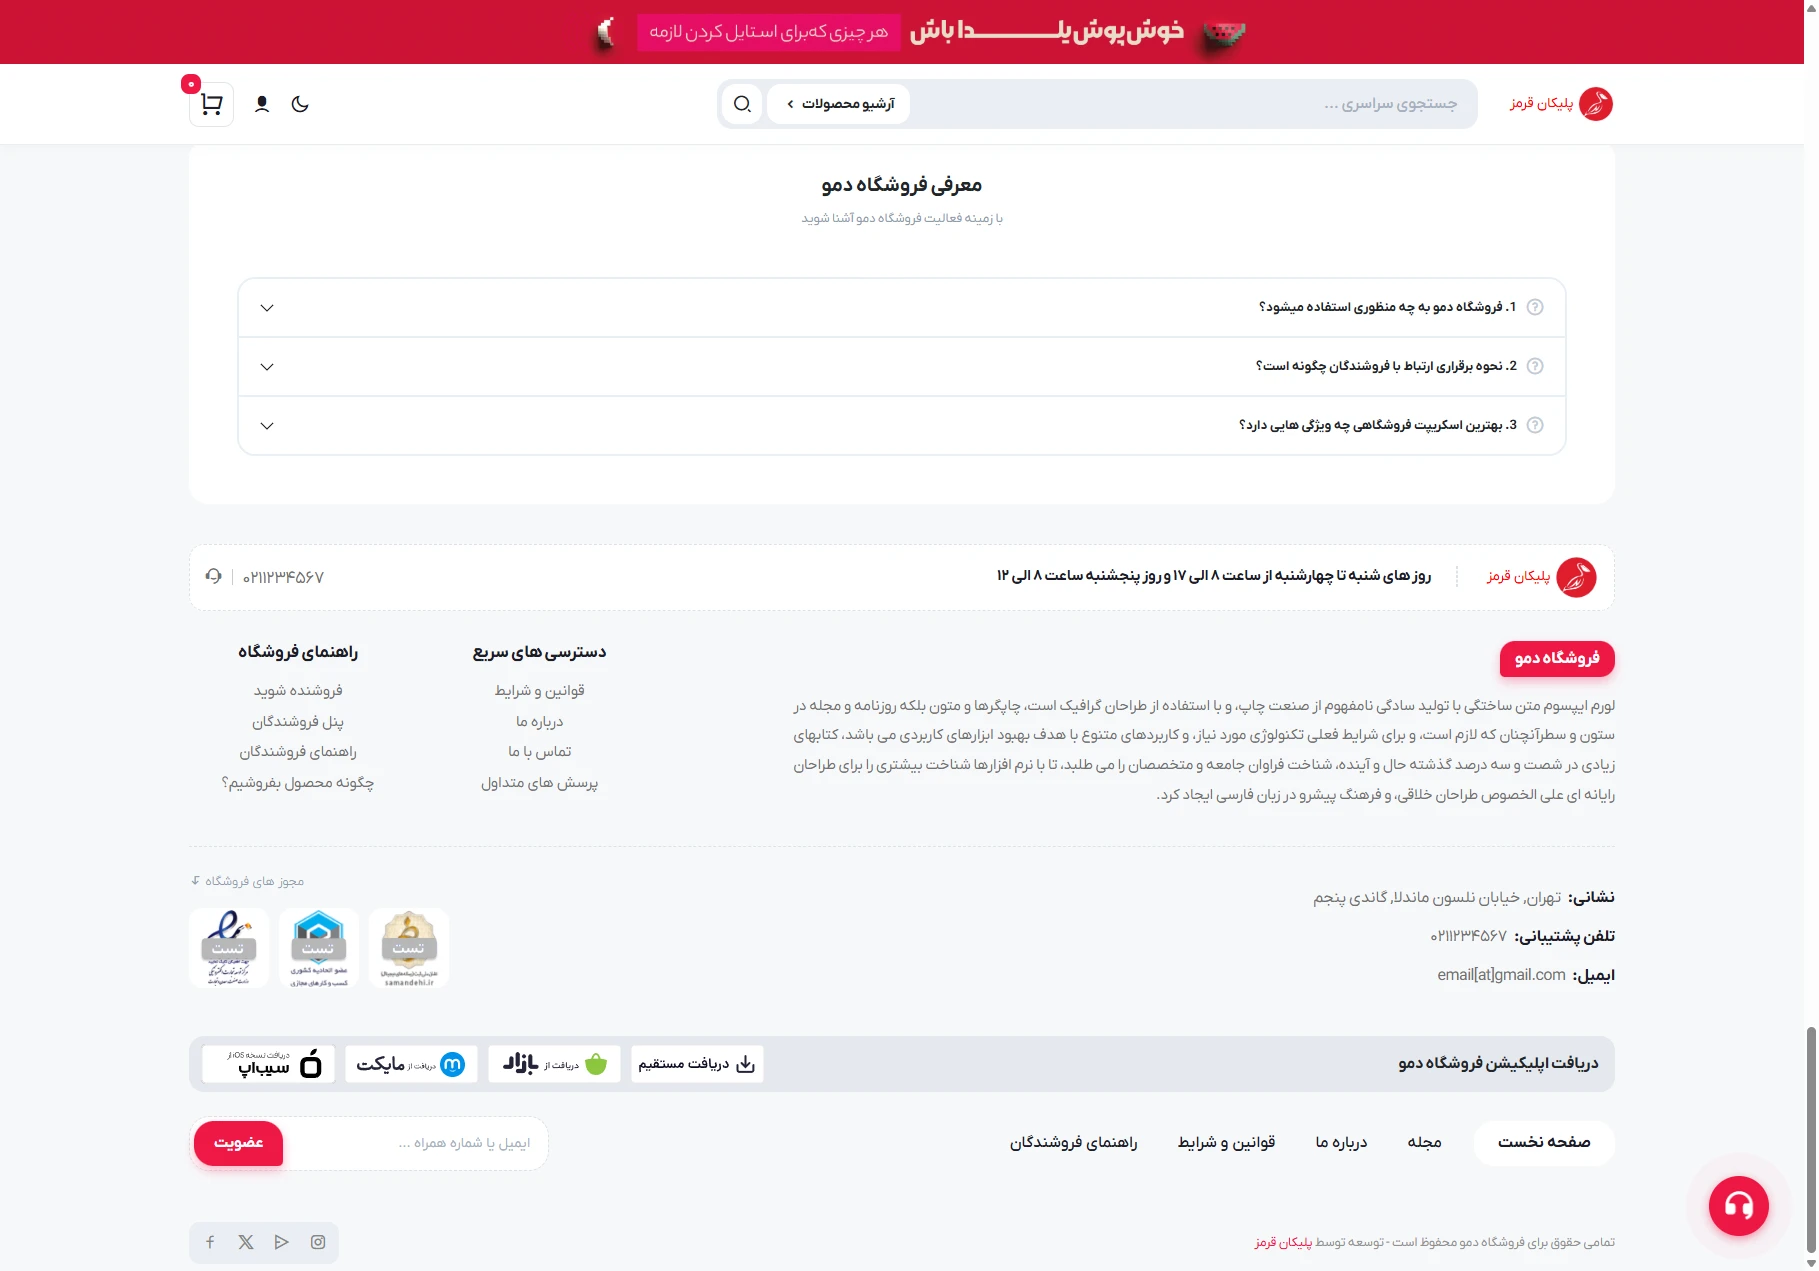Select the صفحه نخست footer tab
This screenshot has height=1271, width=1819.
coord(1544,1142)
